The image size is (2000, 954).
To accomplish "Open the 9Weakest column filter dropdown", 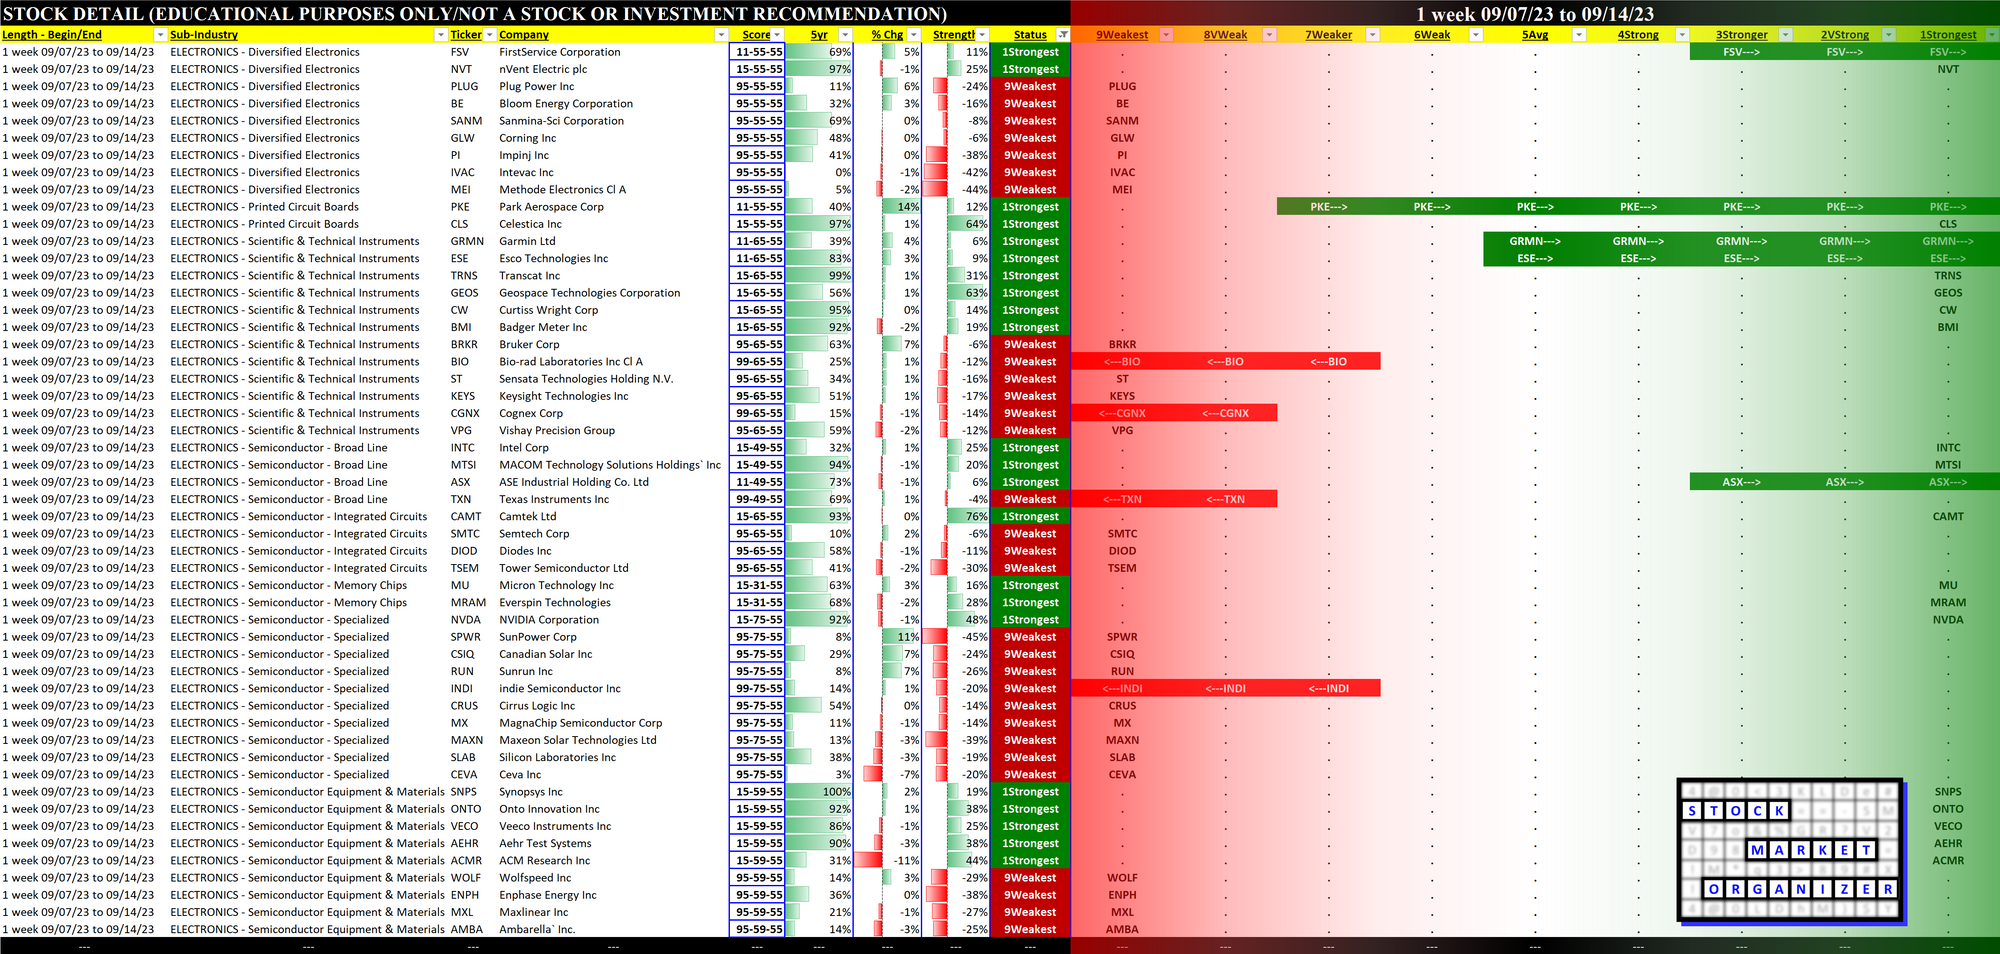I will [1166, 35].
